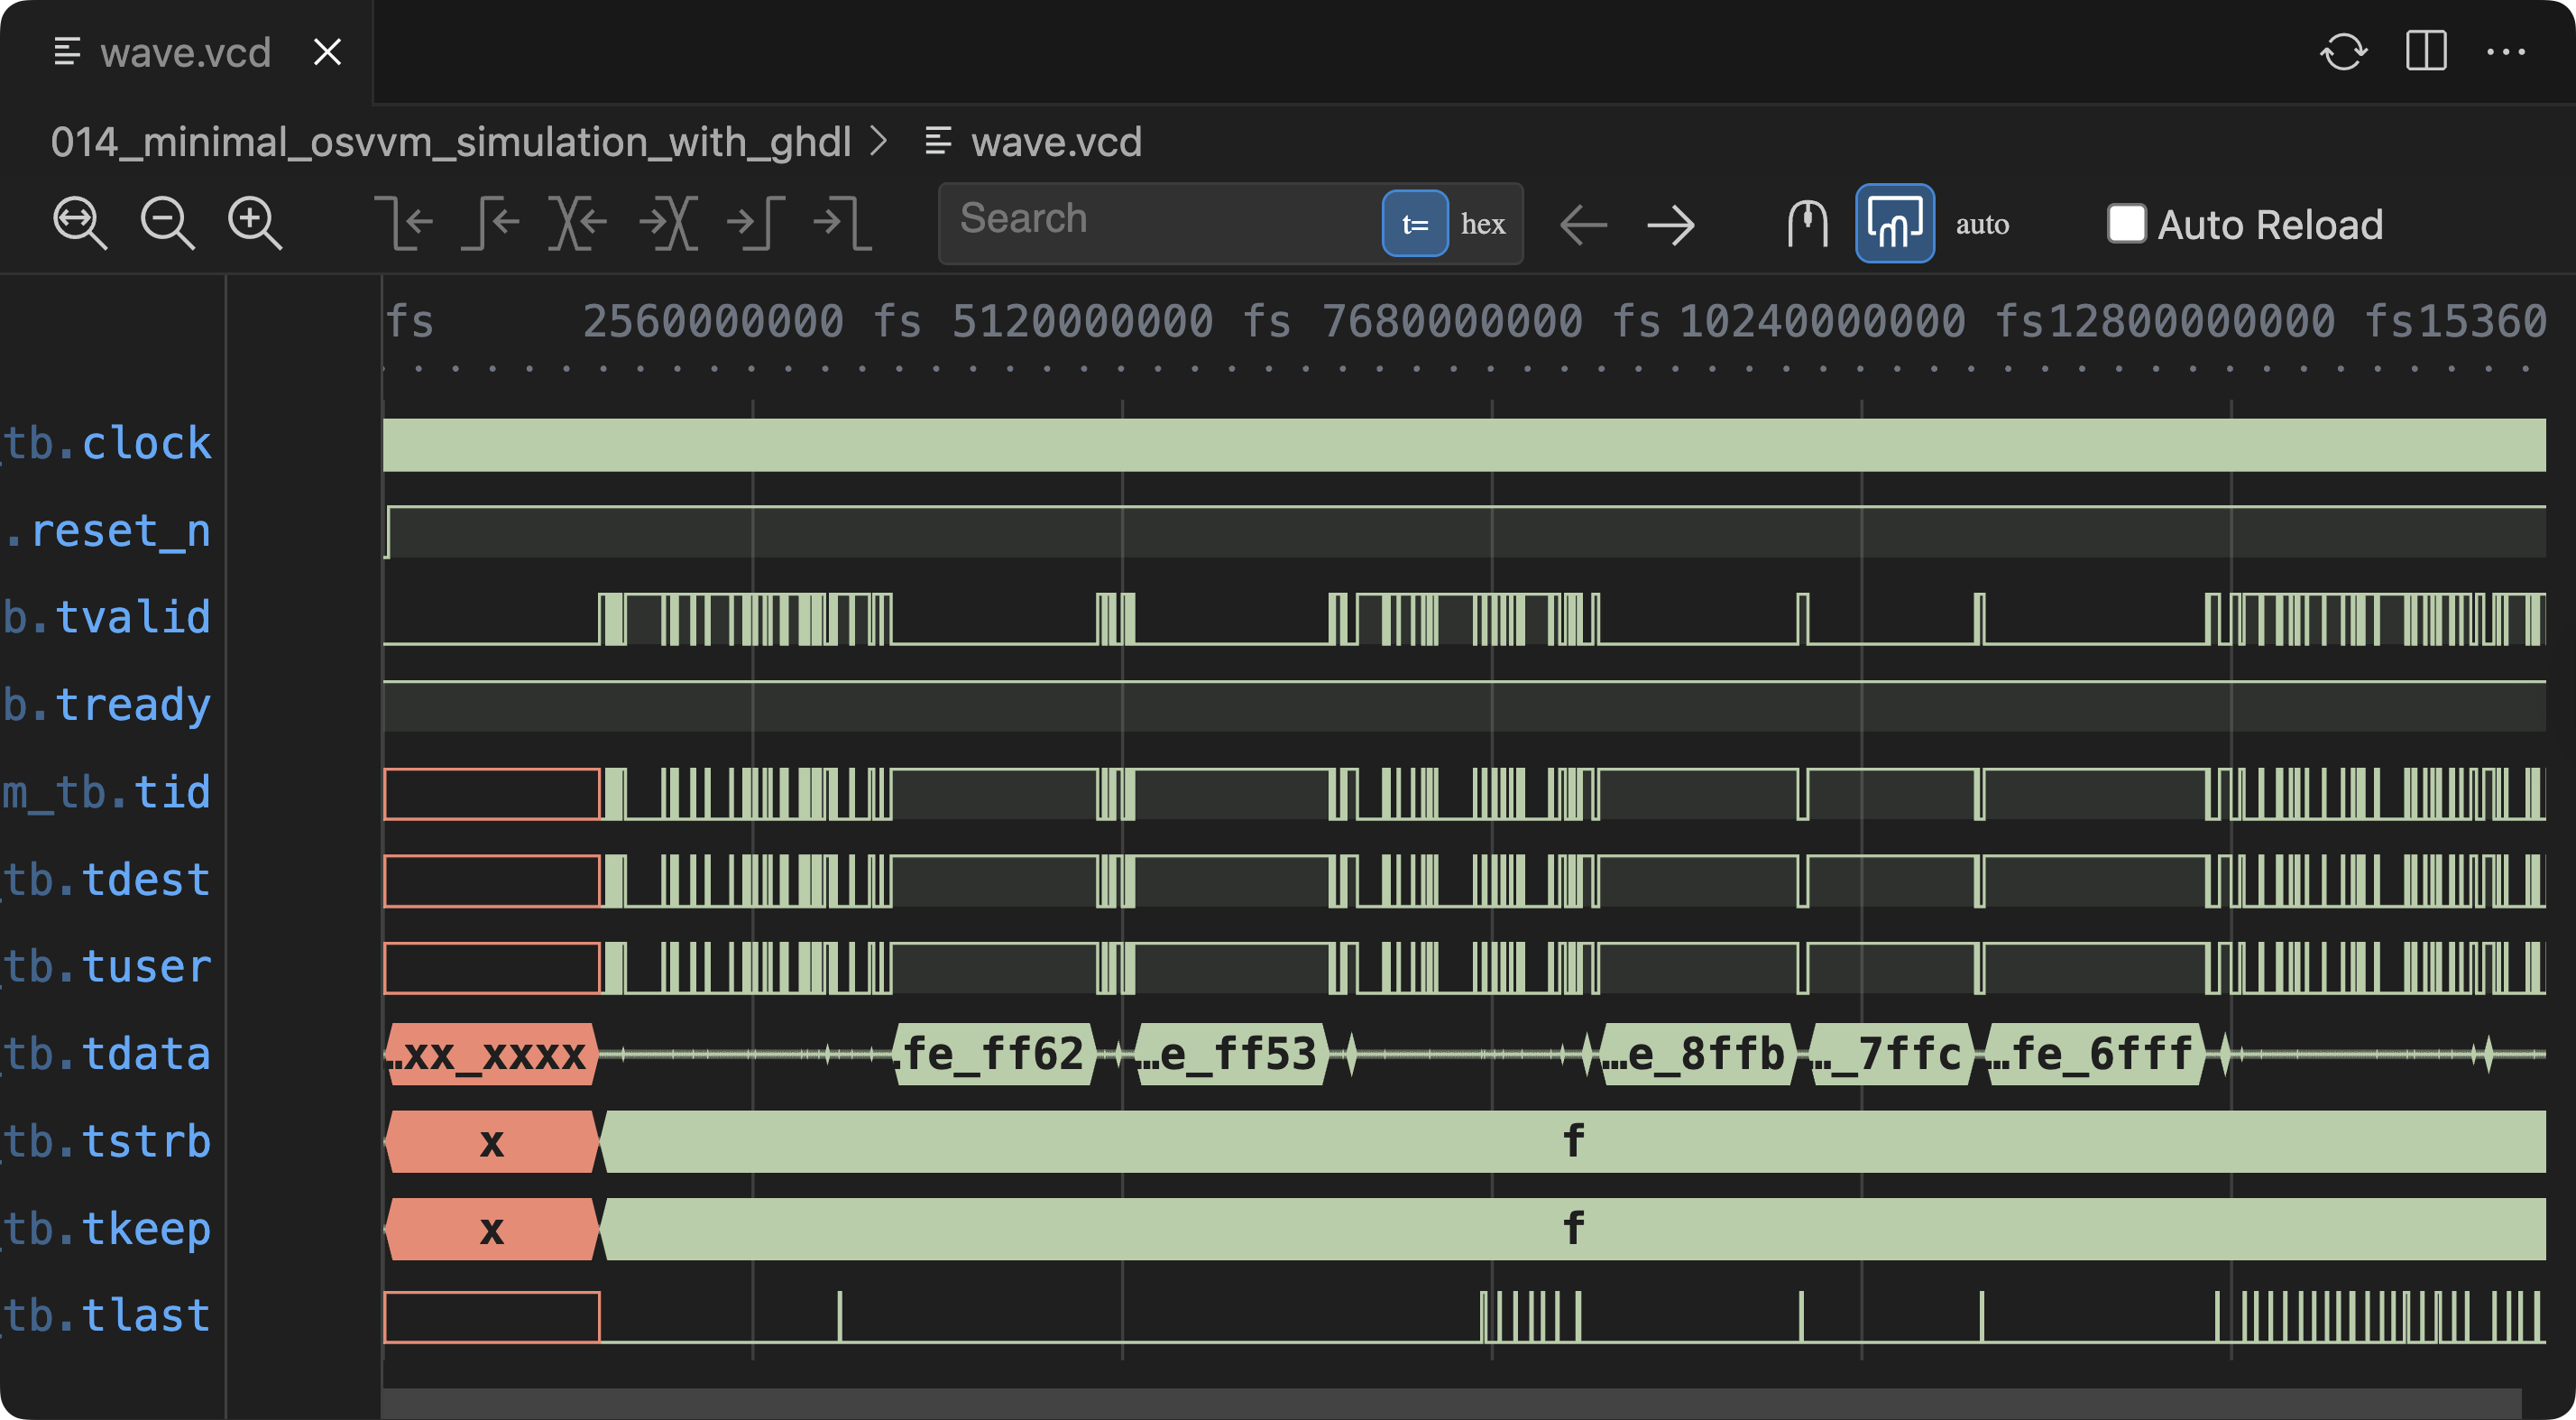The height and width of the screenshot is (1420, 2576).
Task: Open 014_minimal_osvvm_simulation_with_ghdl breadcrumb folder
Action: point(451,142)
